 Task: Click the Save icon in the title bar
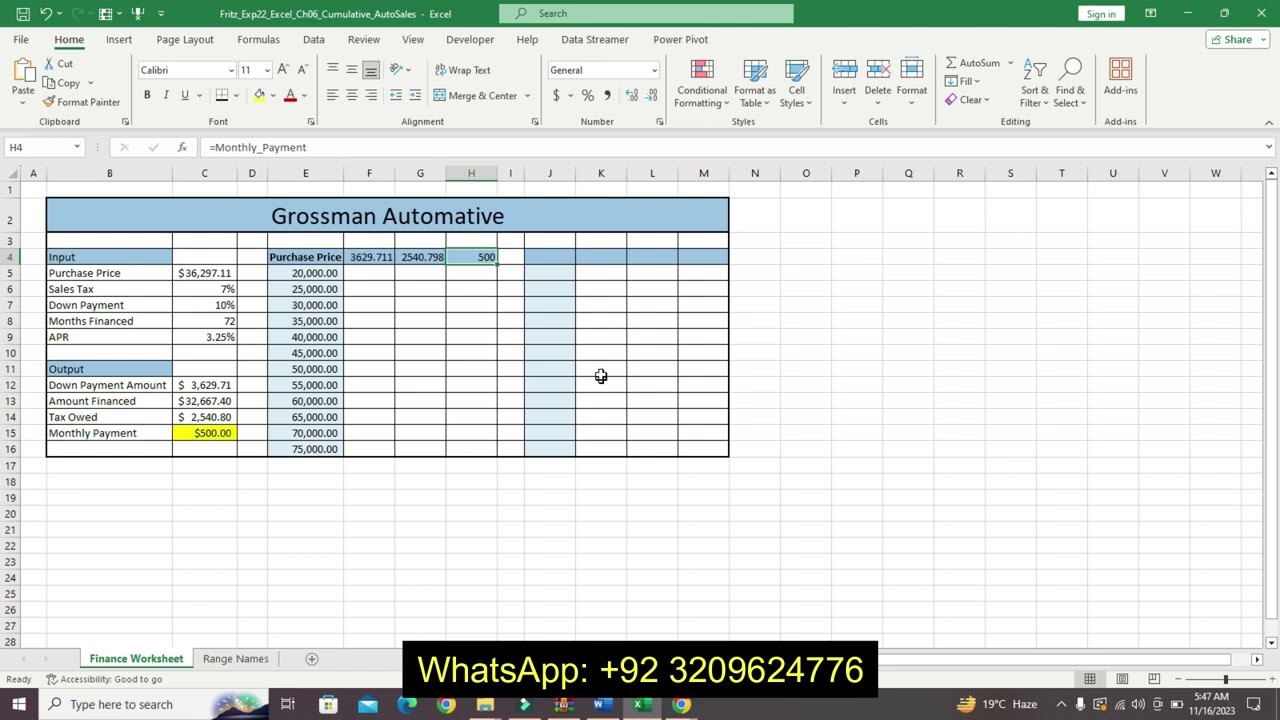coord(23,14)
